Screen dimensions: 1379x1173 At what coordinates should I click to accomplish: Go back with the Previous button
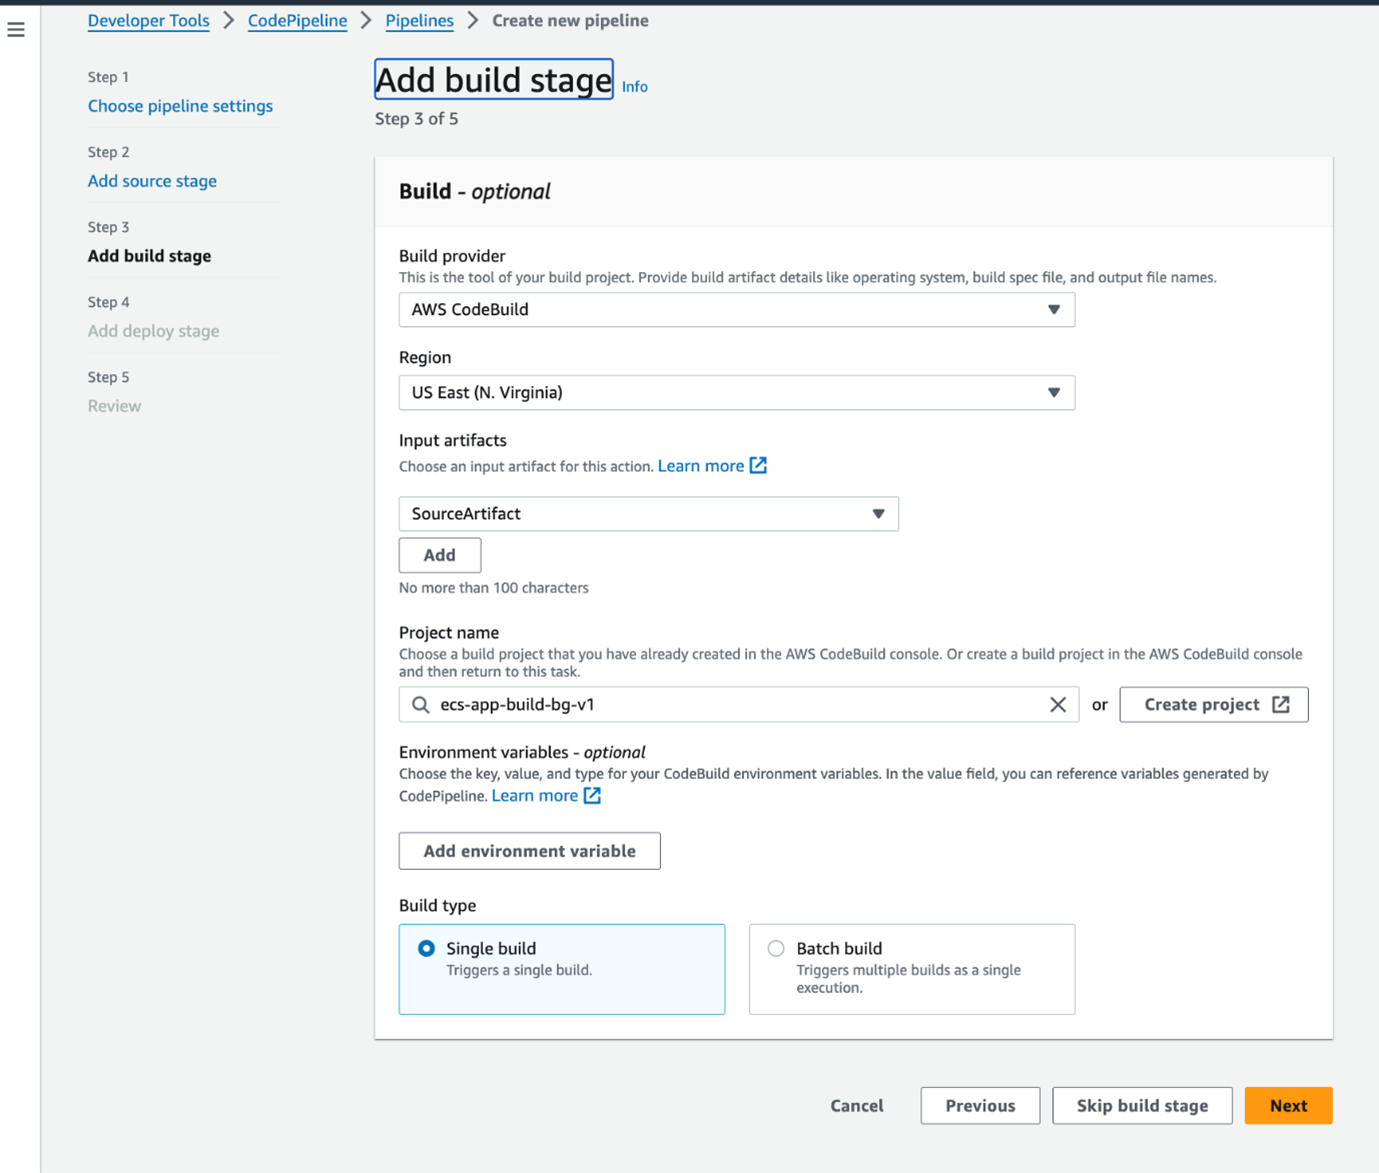click(x=980, y=1106)
